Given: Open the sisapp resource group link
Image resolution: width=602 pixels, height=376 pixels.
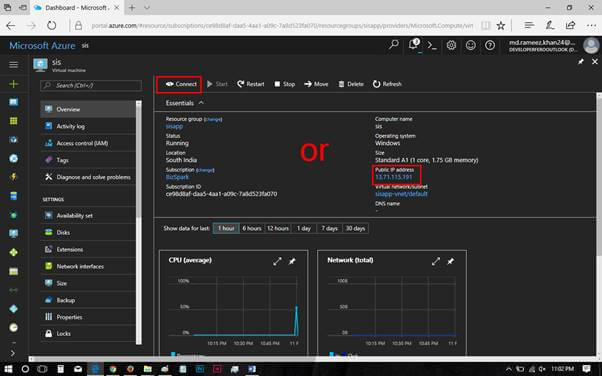Looking at the screenshot, I should [174, 126].
